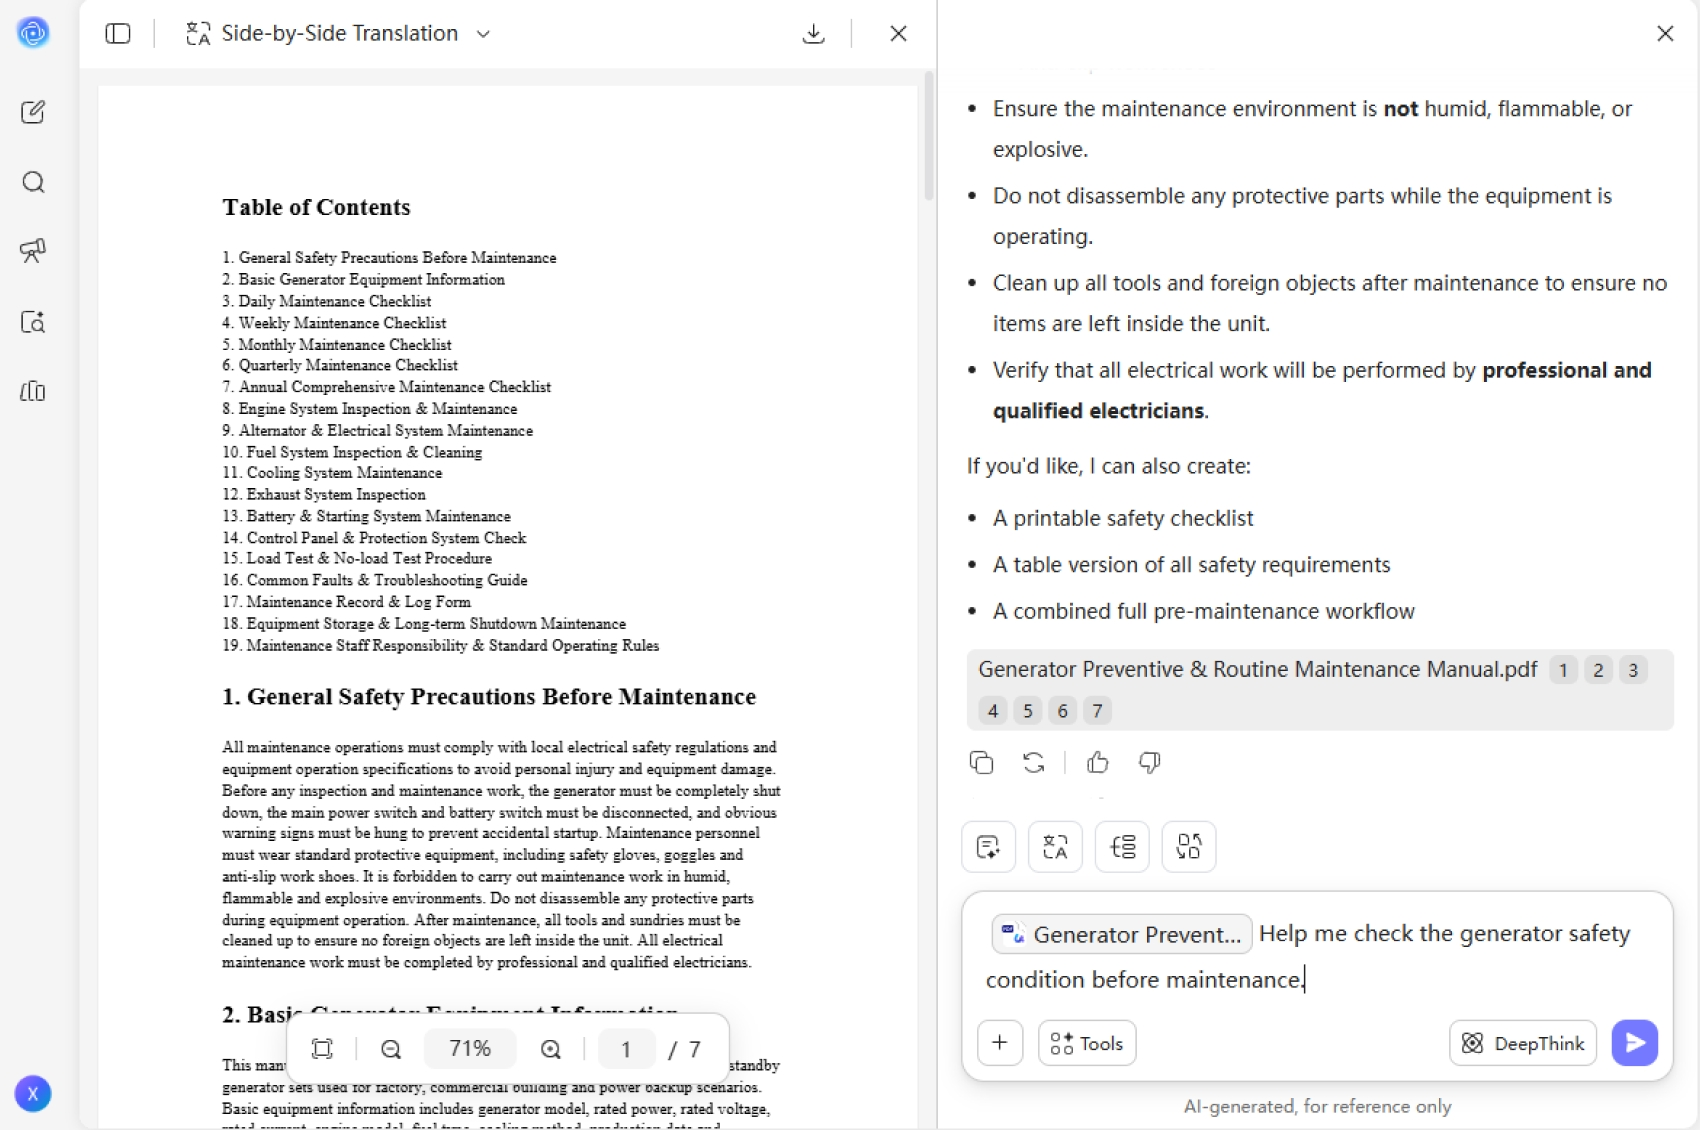1700x1130 pixels.
Task: Zoom out the PDF document
Action: click(x=391, y=1048)
